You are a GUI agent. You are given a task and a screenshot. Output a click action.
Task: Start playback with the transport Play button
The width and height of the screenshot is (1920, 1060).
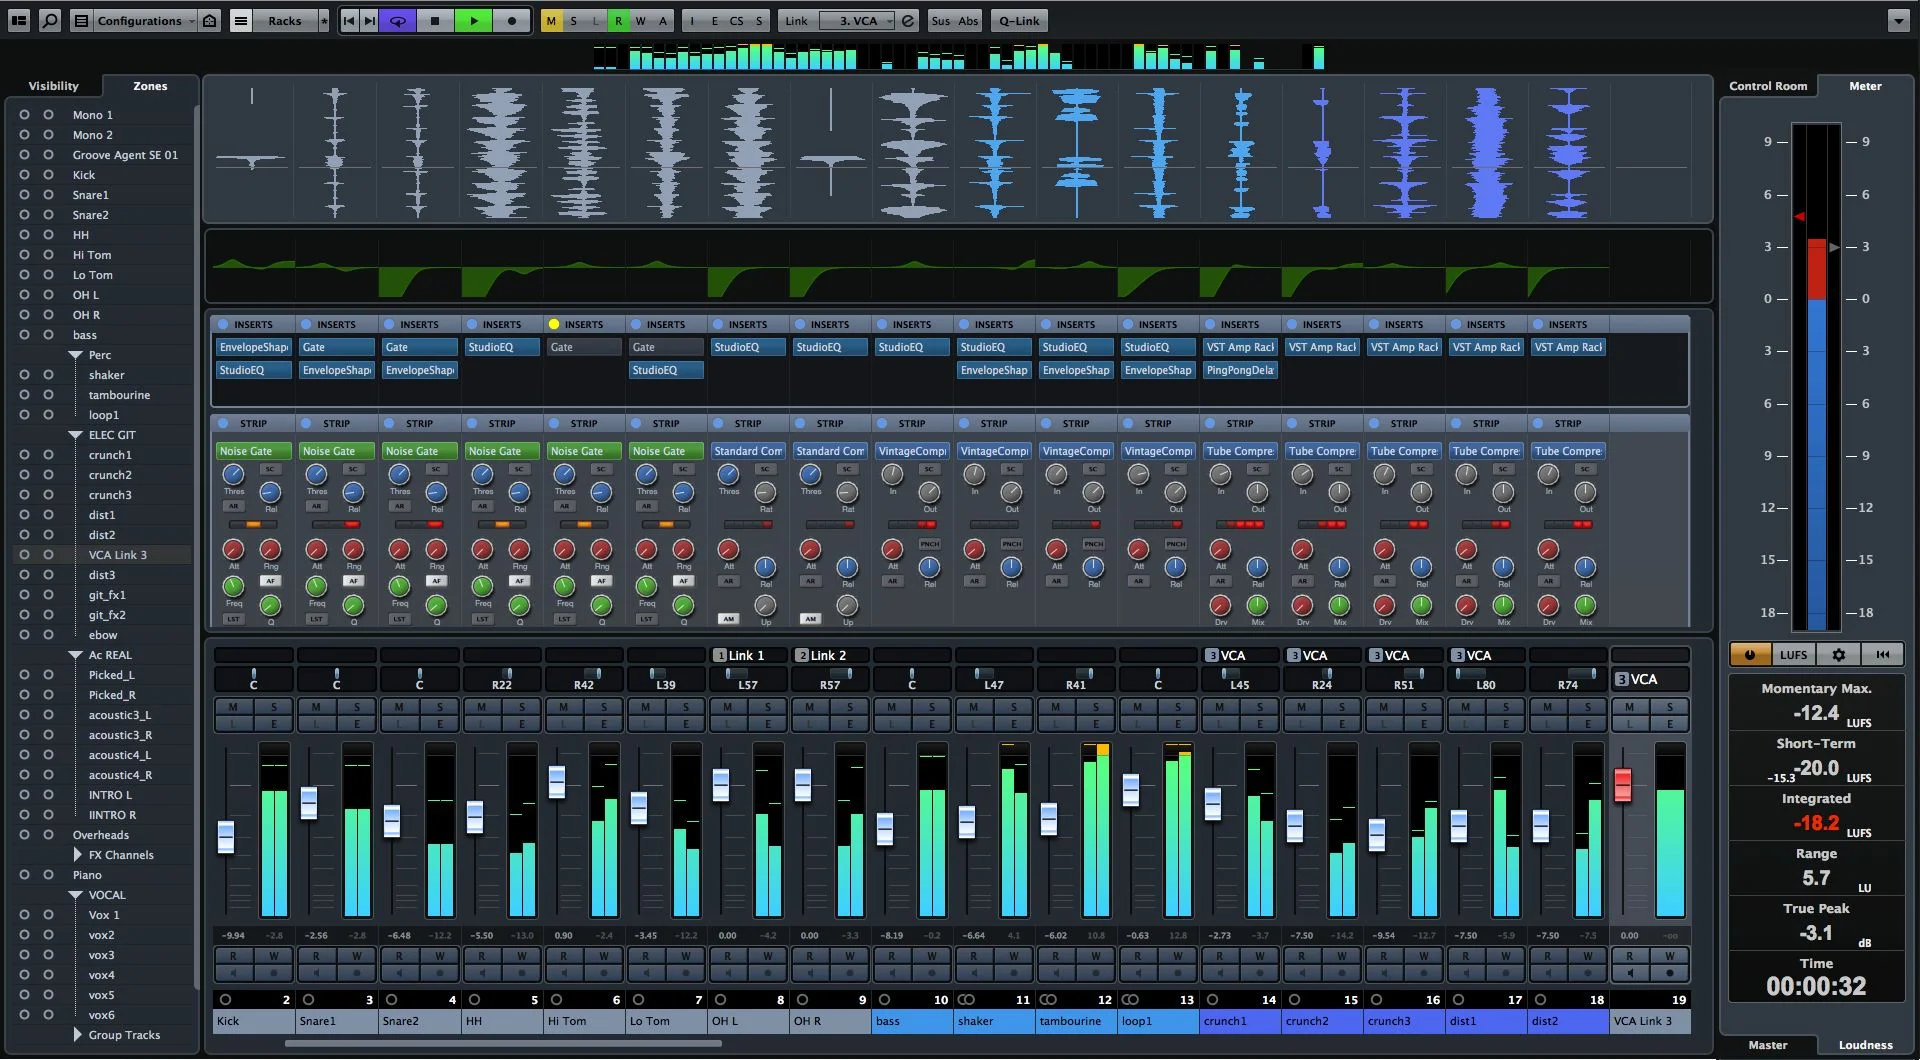473,20
